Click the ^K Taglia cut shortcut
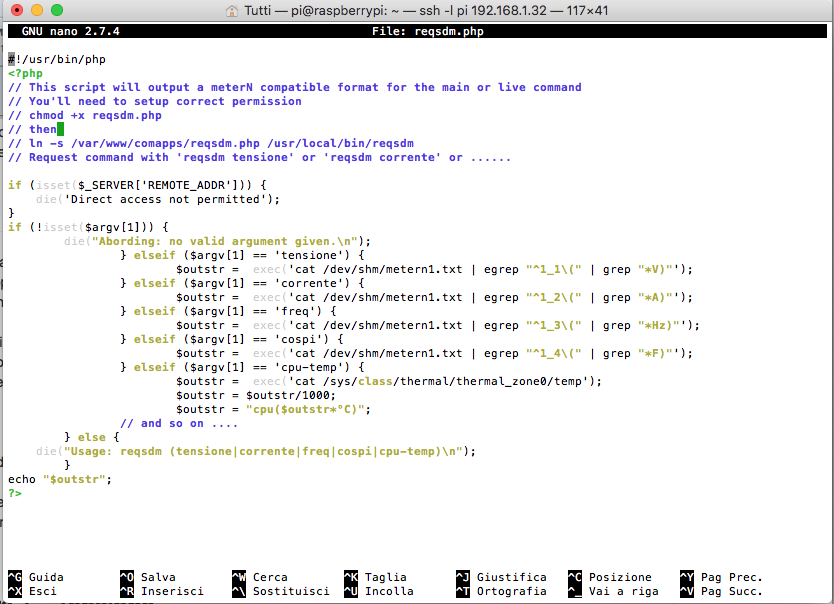834x604 pixels. 375,577
